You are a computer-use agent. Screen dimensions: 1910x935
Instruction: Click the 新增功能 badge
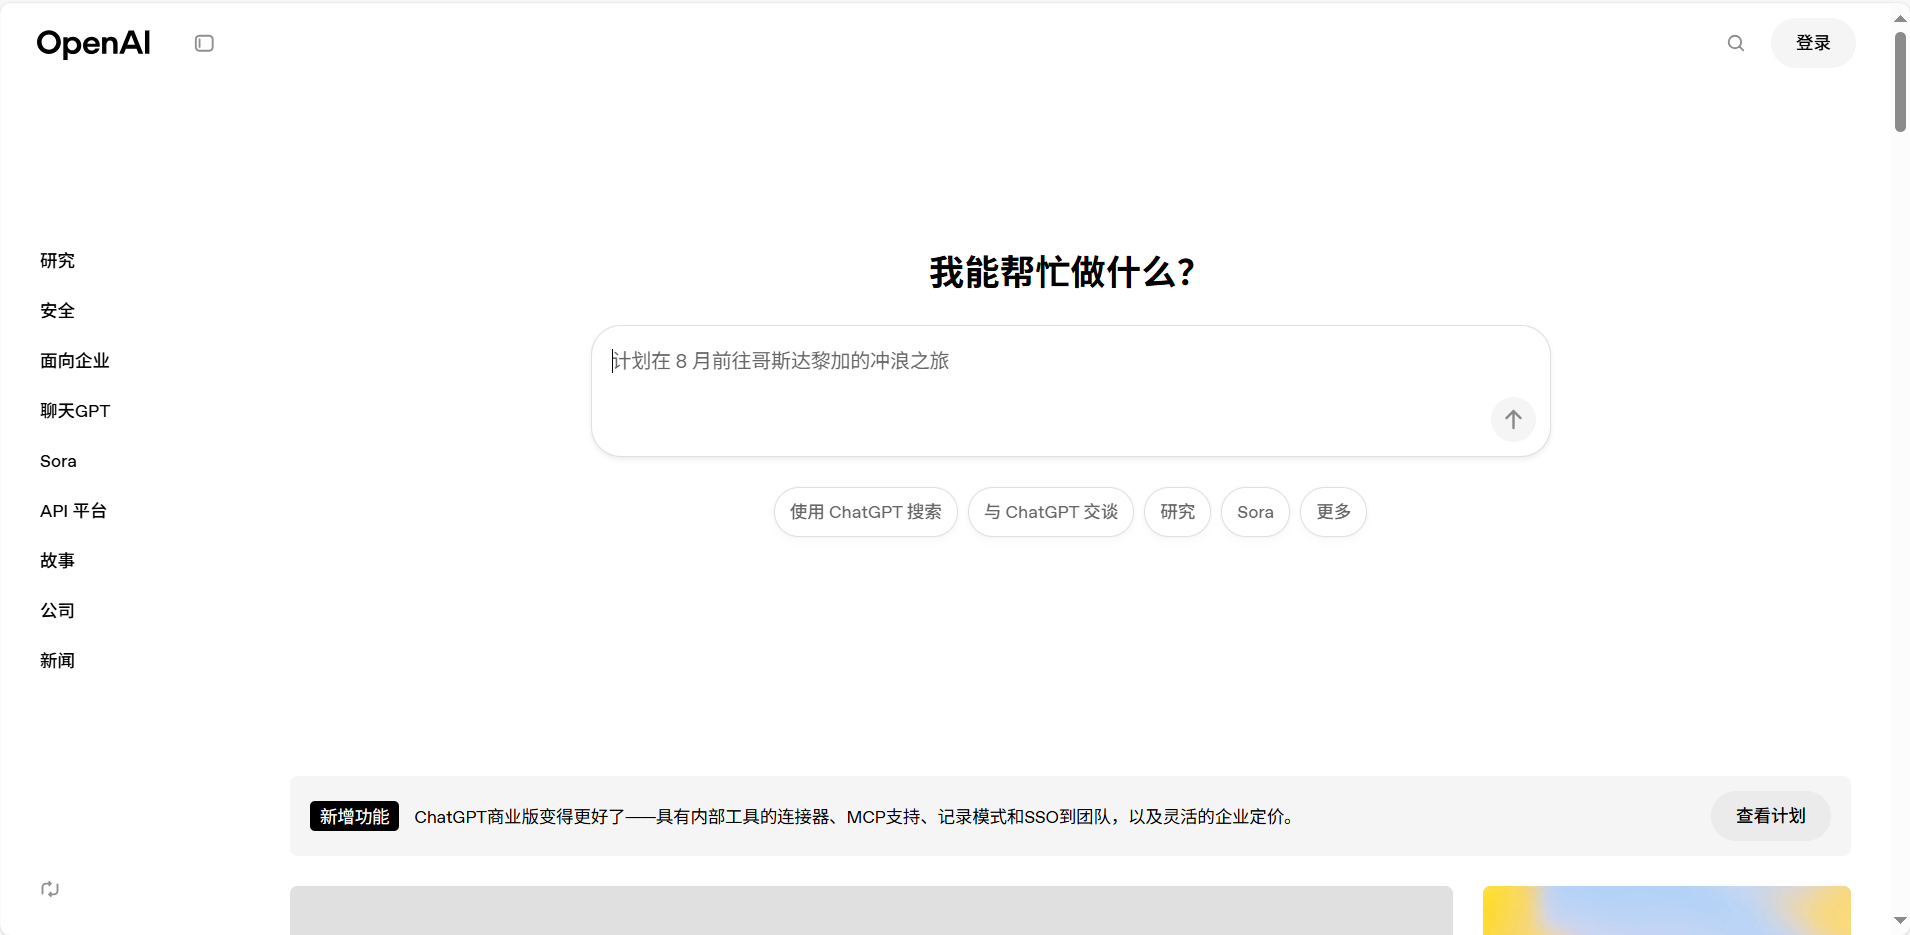pyautogui.click(x=353, y=816)
